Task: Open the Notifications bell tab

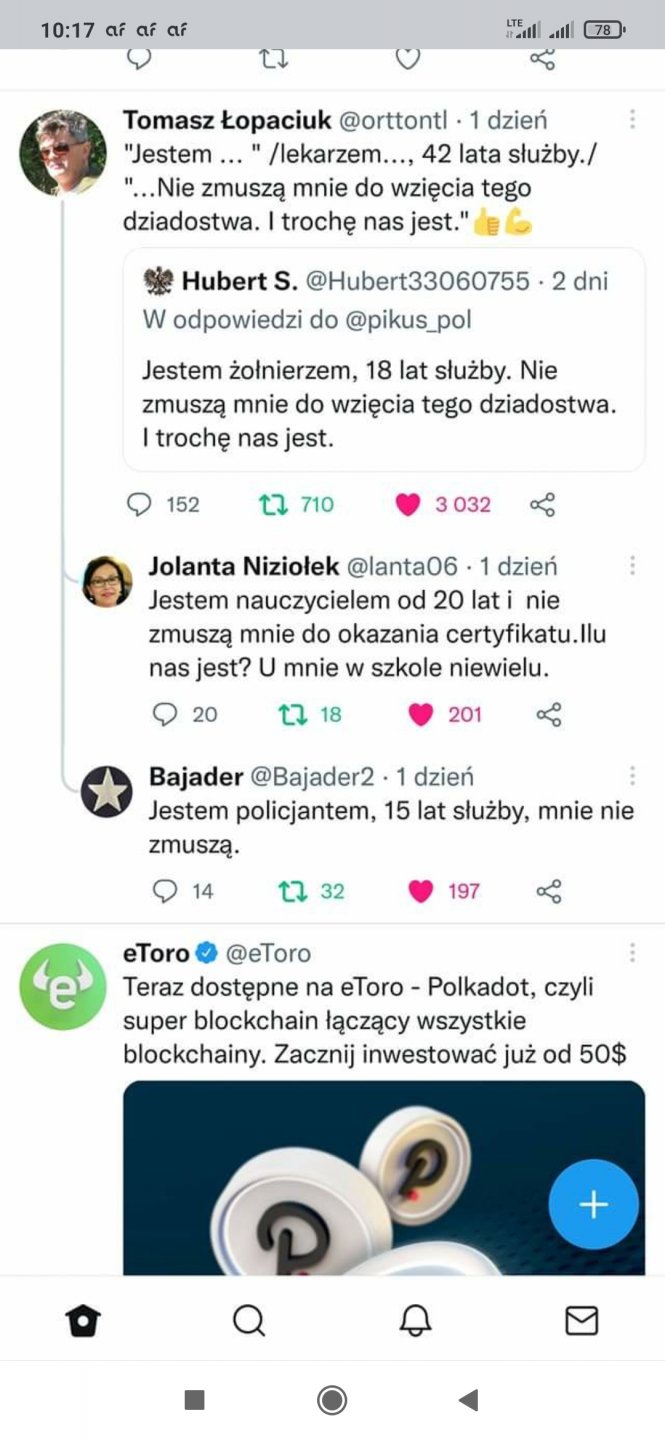Action: pyautogui.click(x=415, y=1321)
